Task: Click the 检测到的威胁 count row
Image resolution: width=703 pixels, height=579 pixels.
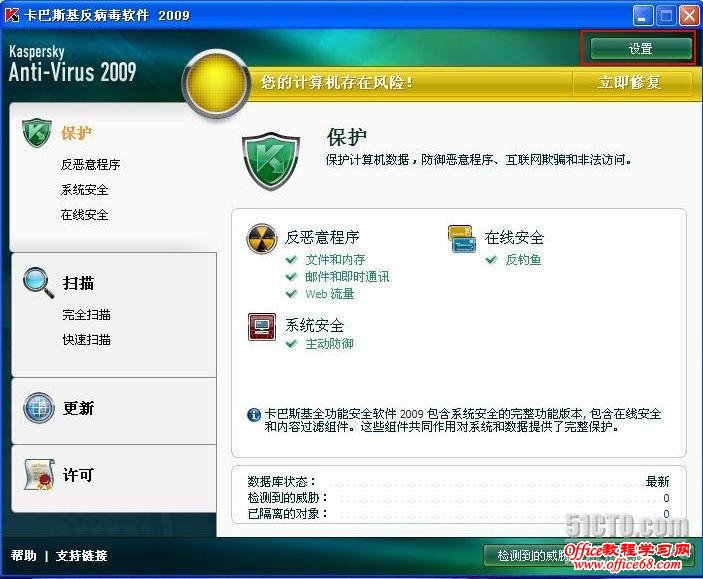Action: coord(458,498)
